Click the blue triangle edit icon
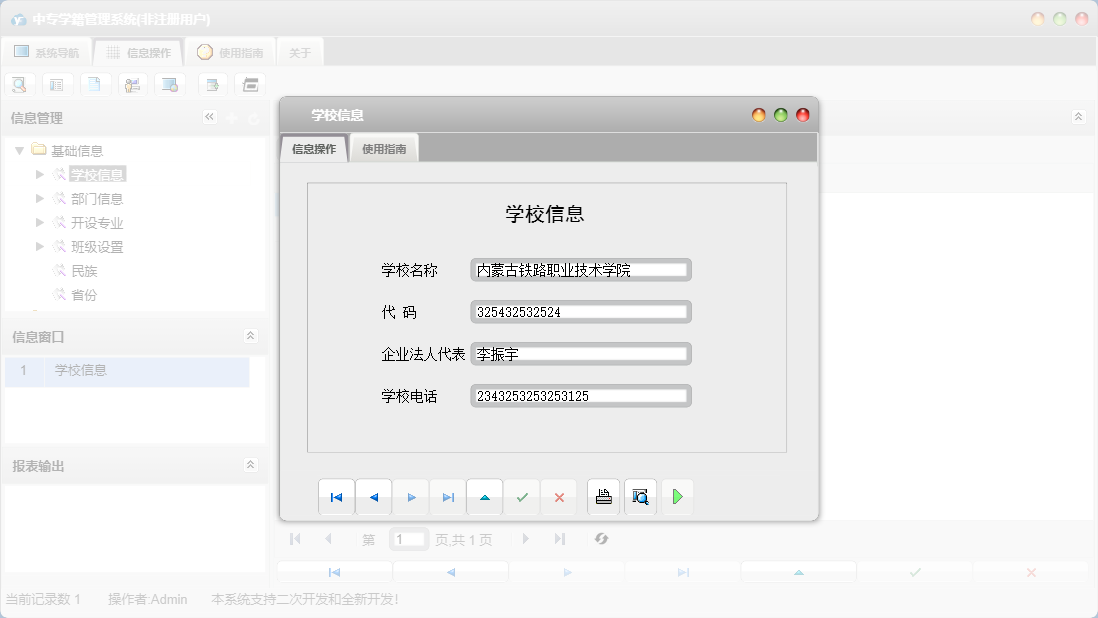The height and width of the screenshot is (618, 1098). pos(485,497)
